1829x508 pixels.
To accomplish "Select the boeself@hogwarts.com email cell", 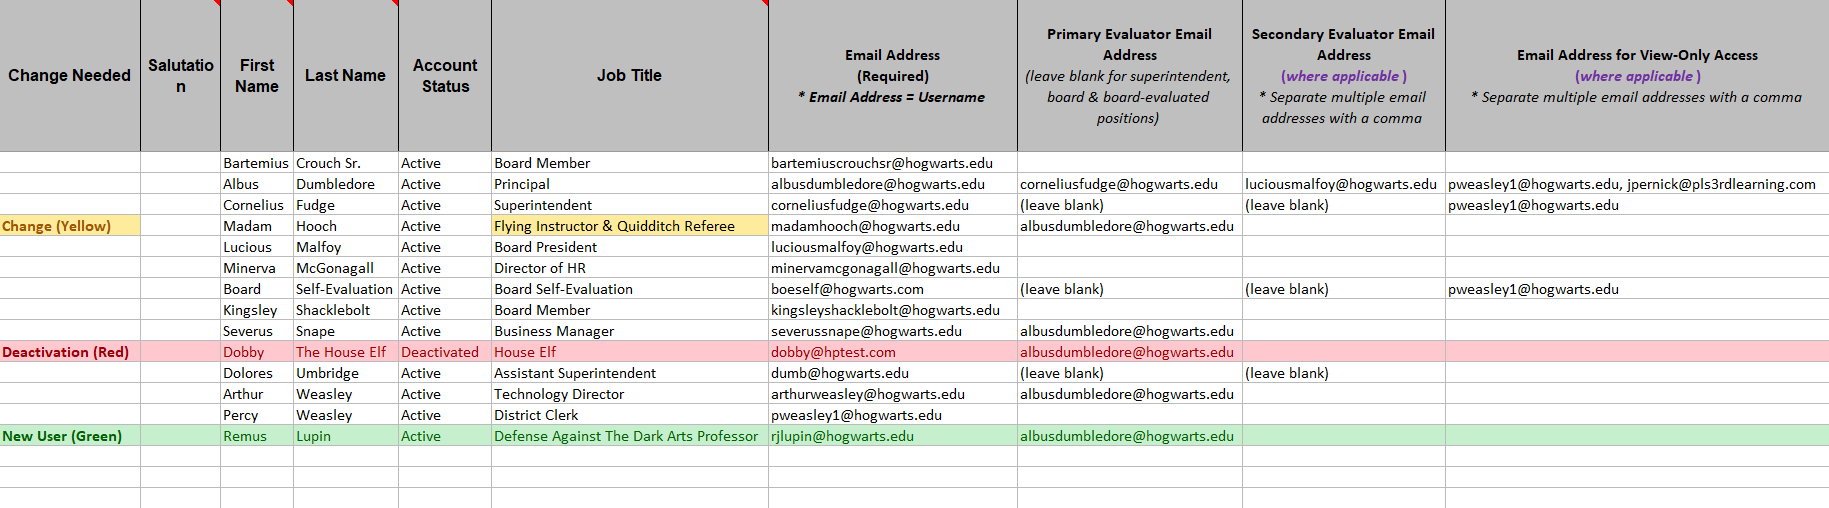I will click(x=847, y=289).
